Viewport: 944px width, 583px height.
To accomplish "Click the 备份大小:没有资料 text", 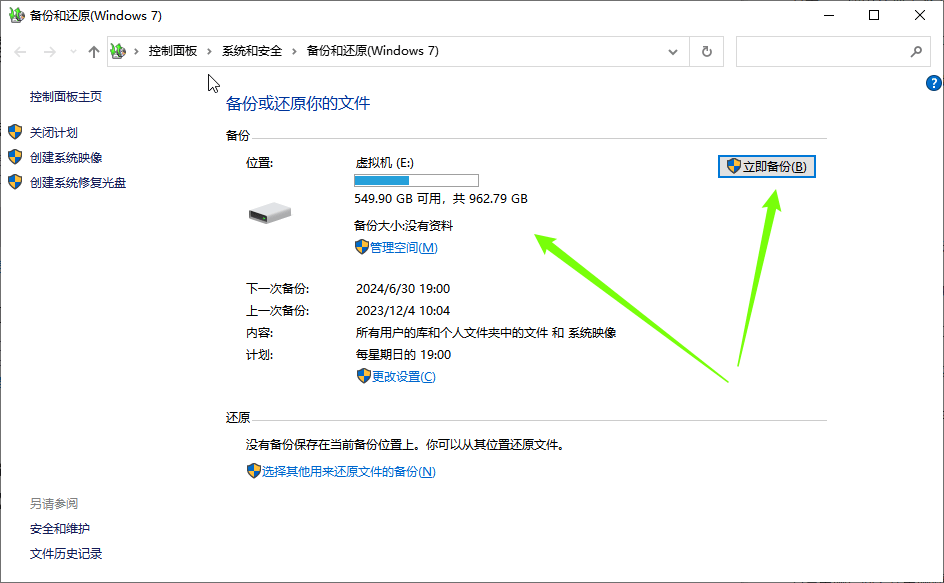I will 403,226.
